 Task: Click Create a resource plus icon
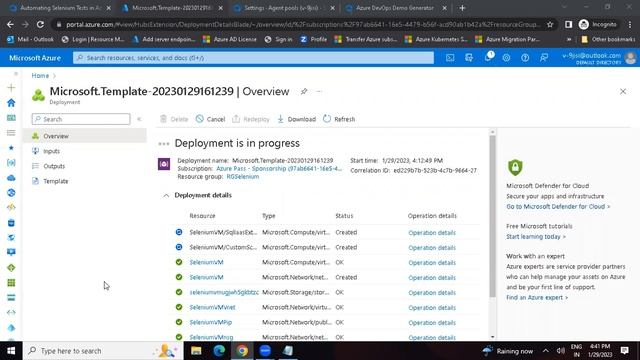(11, 88)
